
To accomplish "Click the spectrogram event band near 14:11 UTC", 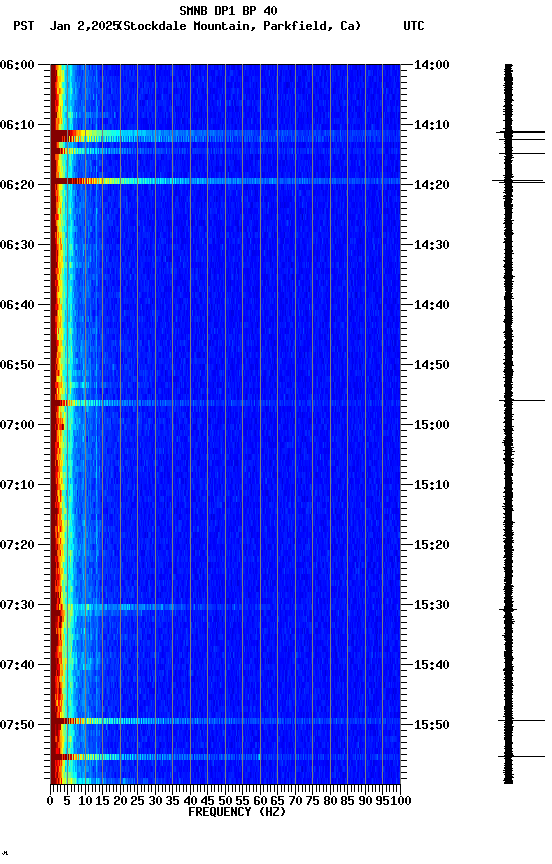I will (x=225, y=133).
